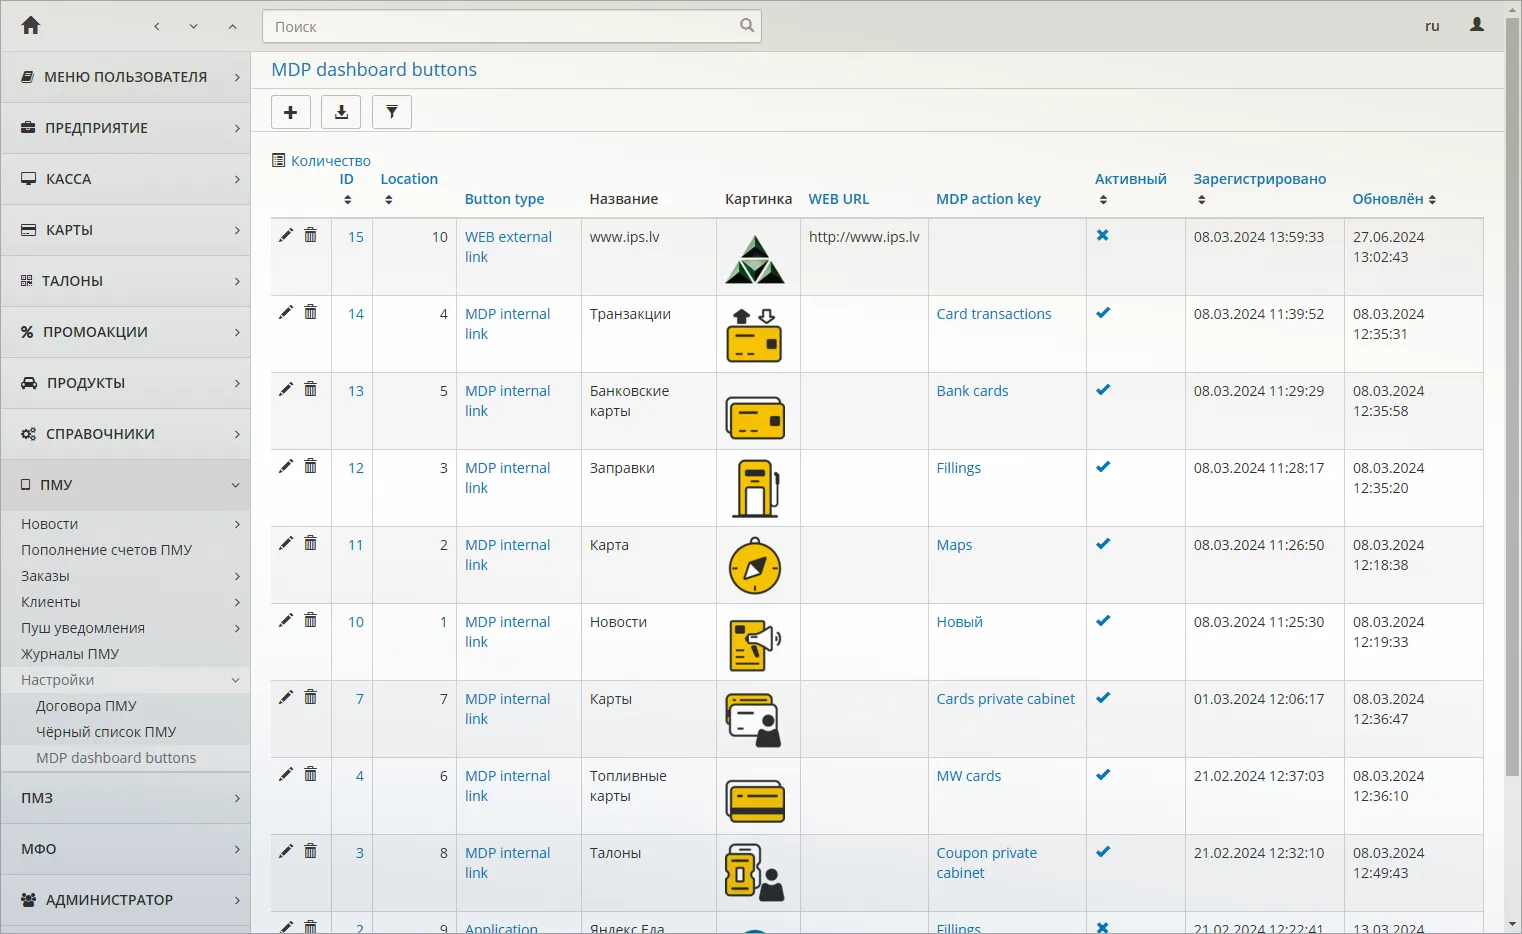Open the Card transactions action key link

[x=994, y=314]
